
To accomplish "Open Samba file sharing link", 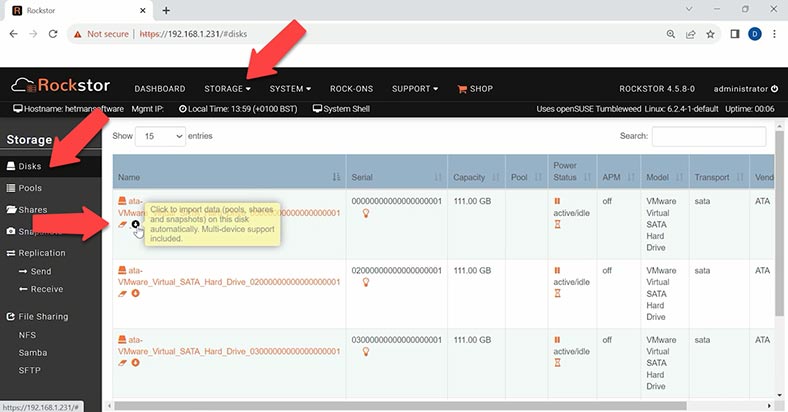I will click(33, 353).
